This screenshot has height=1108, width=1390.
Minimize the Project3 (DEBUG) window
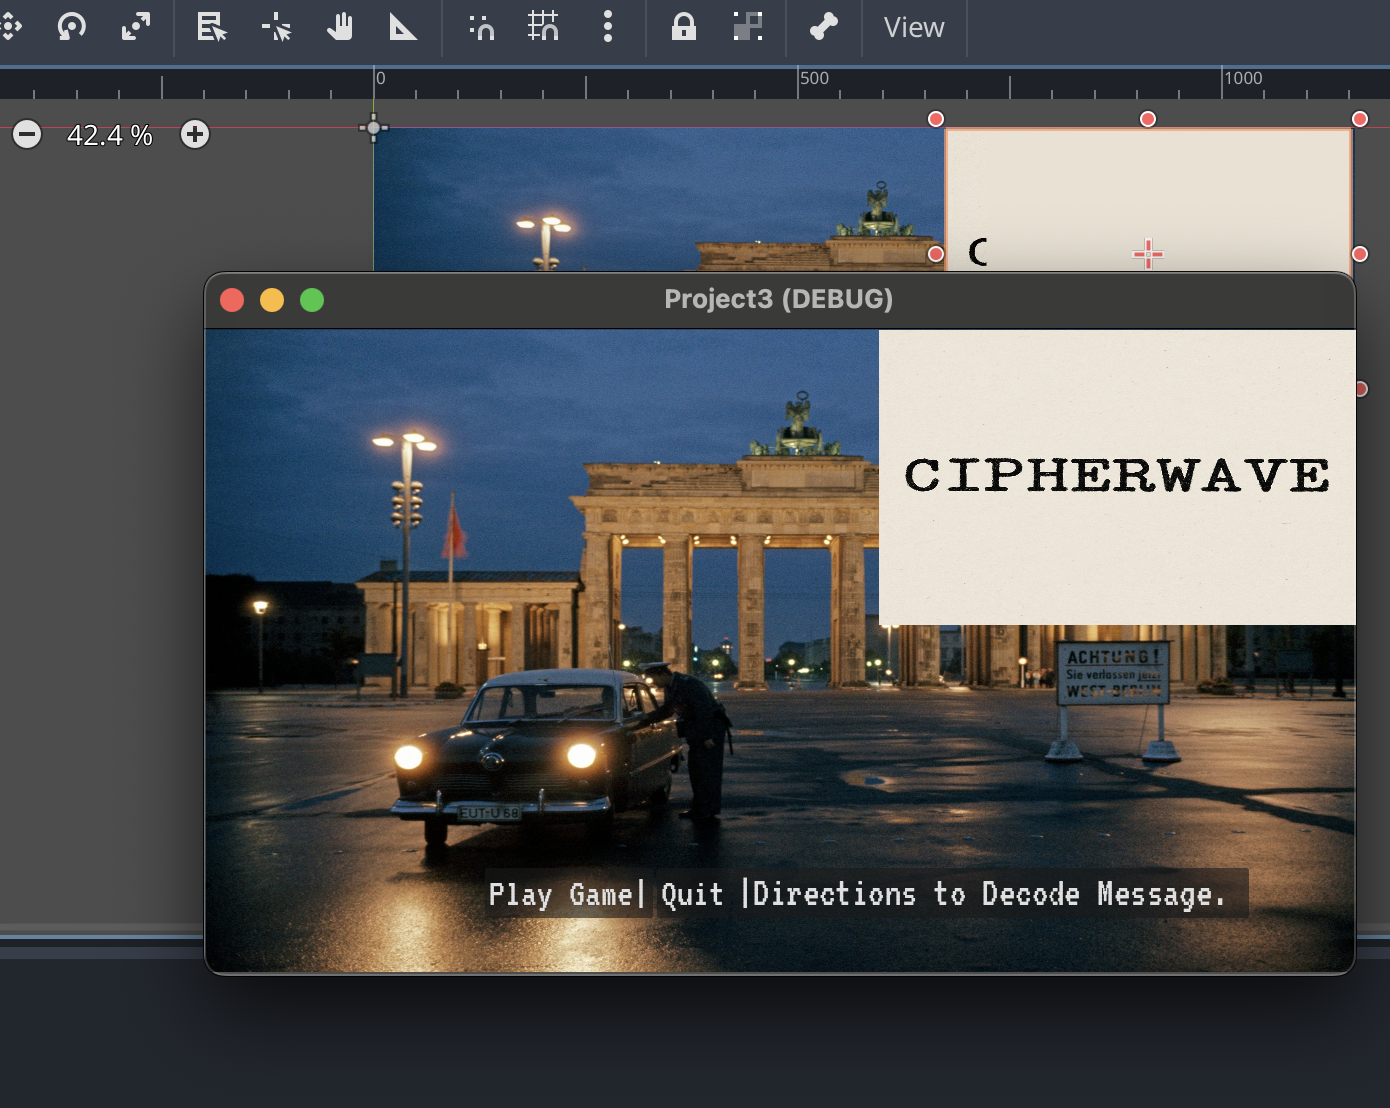click(272, 300)
